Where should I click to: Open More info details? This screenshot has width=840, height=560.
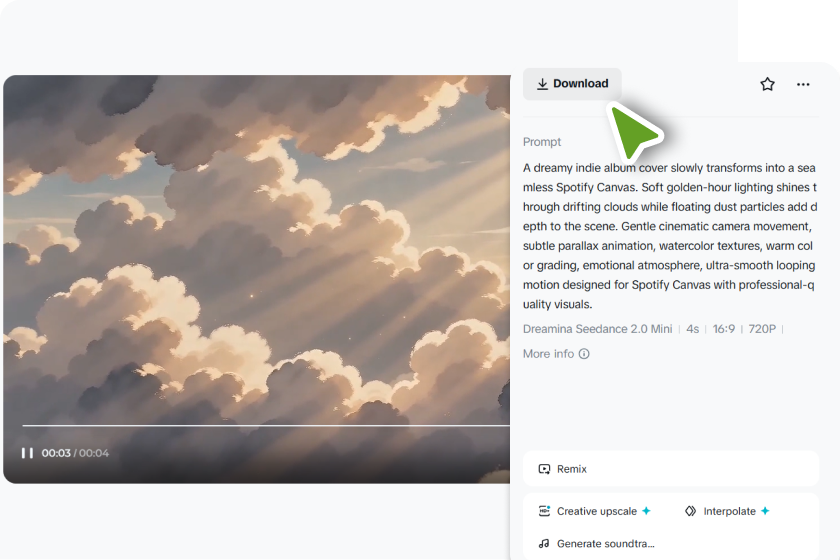pyautogui.click(x=556, y=354)
